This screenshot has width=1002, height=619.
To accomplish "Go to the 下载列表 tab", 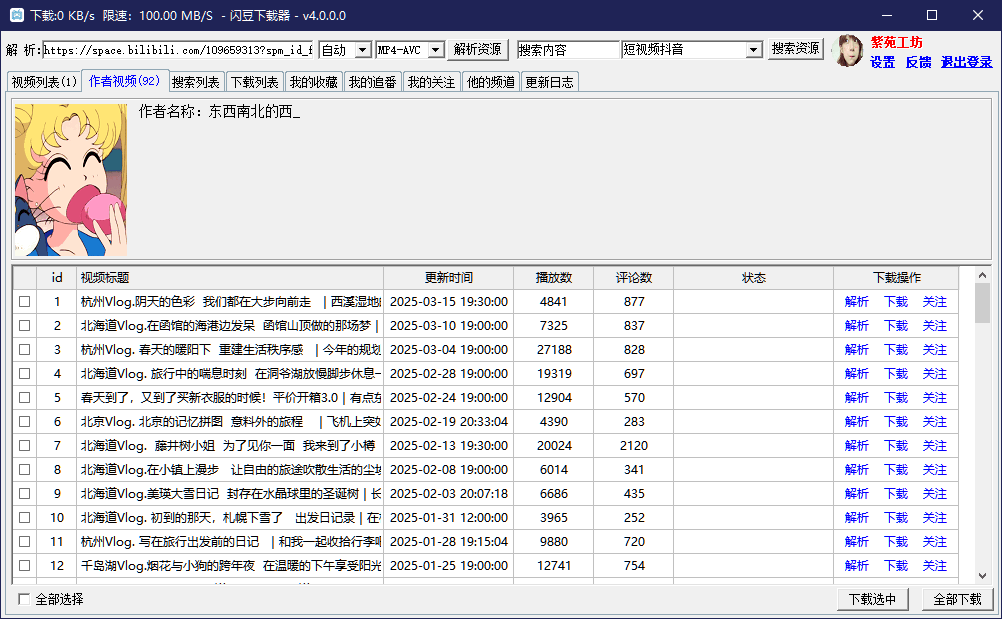I will (255, 82).
